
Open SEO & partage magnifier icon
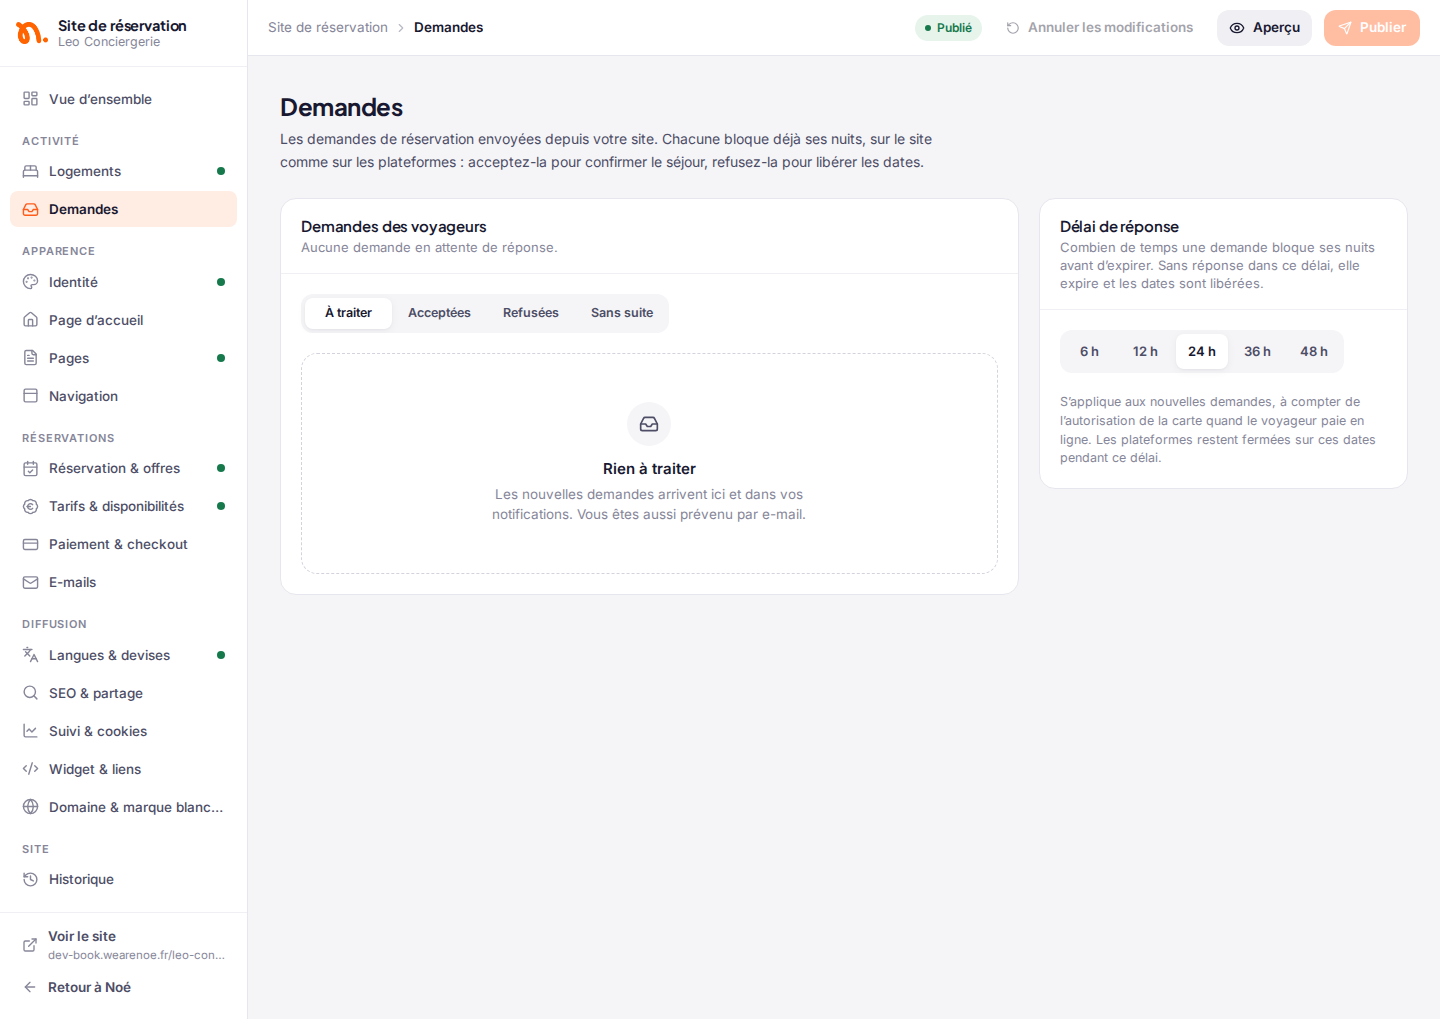coord(31,693)
